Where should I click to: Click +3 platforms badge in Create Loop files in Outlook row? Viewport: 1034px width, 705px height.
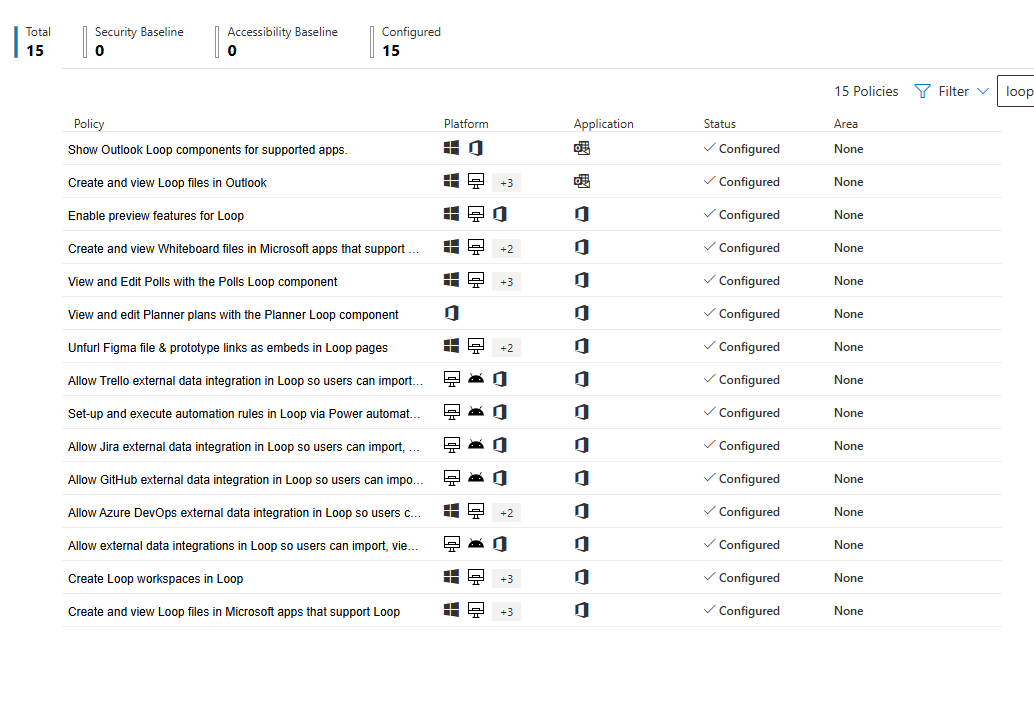[506, 183]
